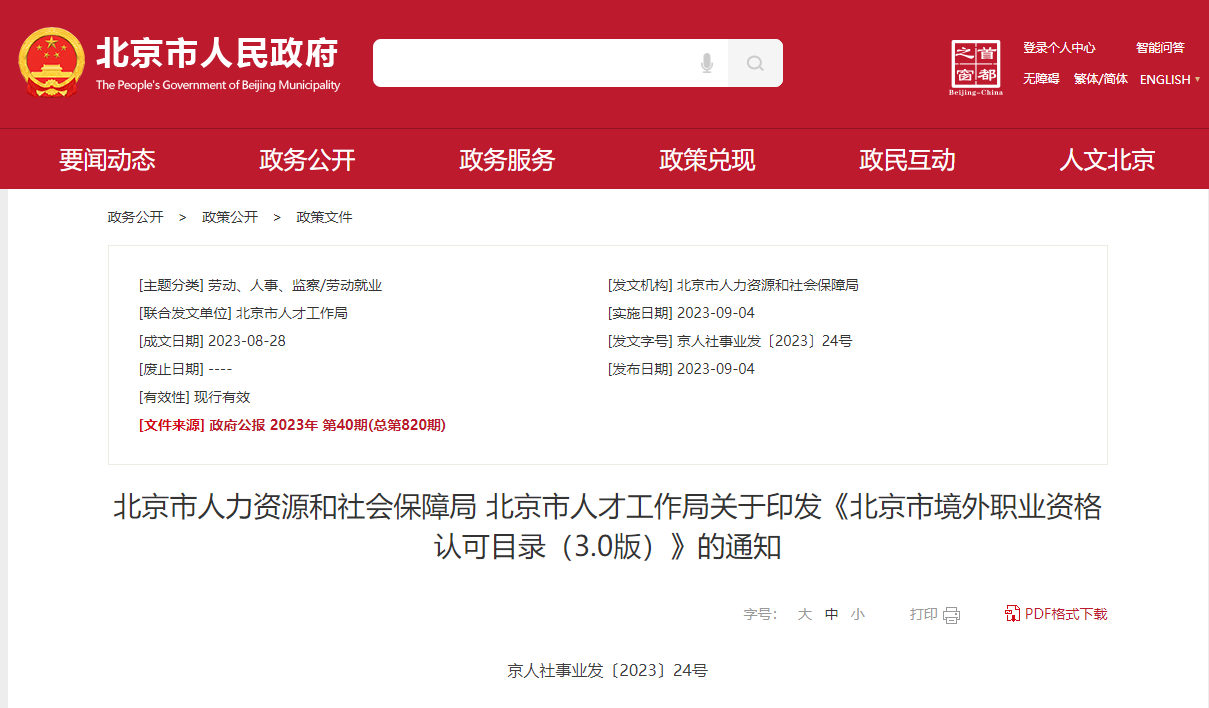Open 智能问答 smart Q&A
The image size is (1209, 708).
pos(1159,47)
